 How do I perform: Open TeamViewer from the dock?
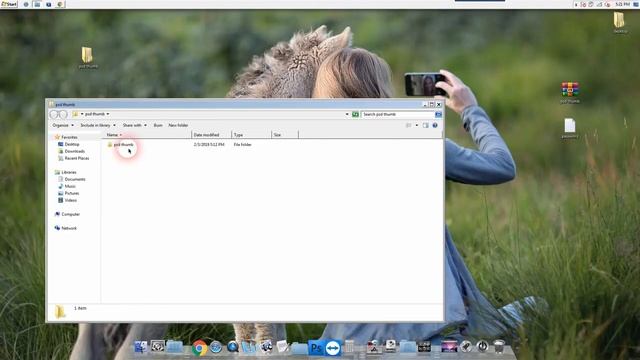[x=333, y=348]
